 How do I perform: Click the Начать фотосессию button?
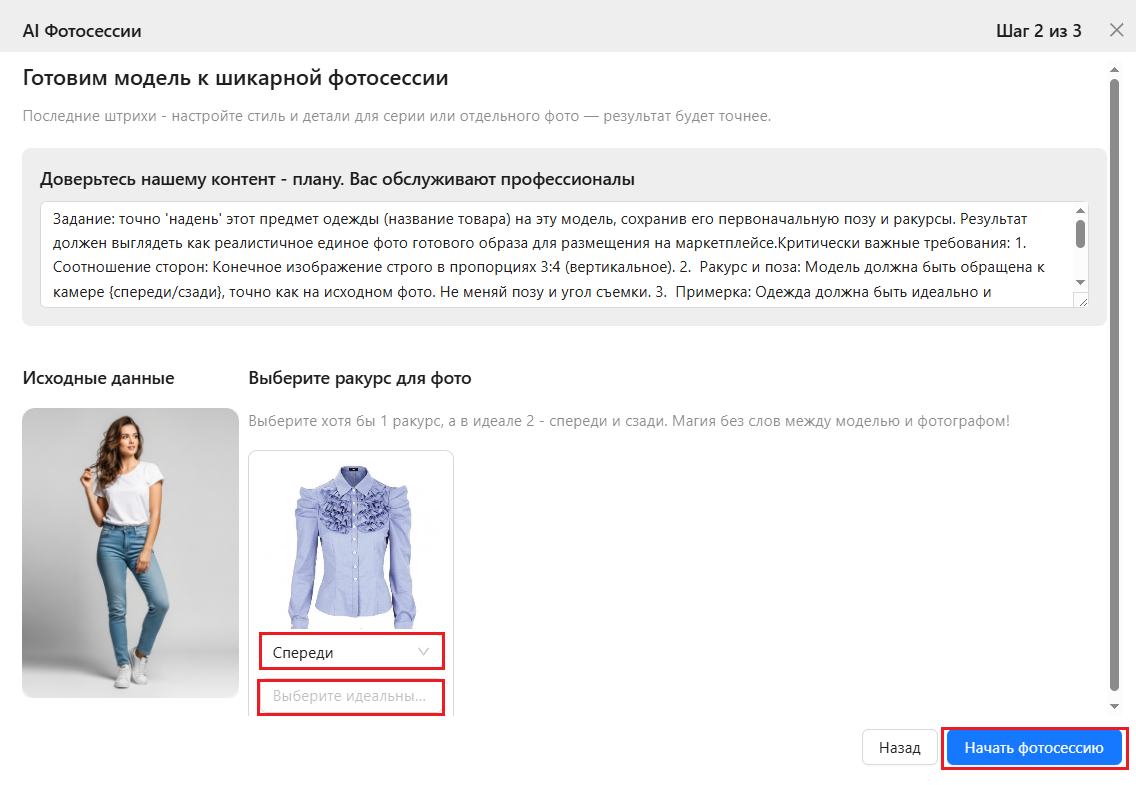(1034, 748)
